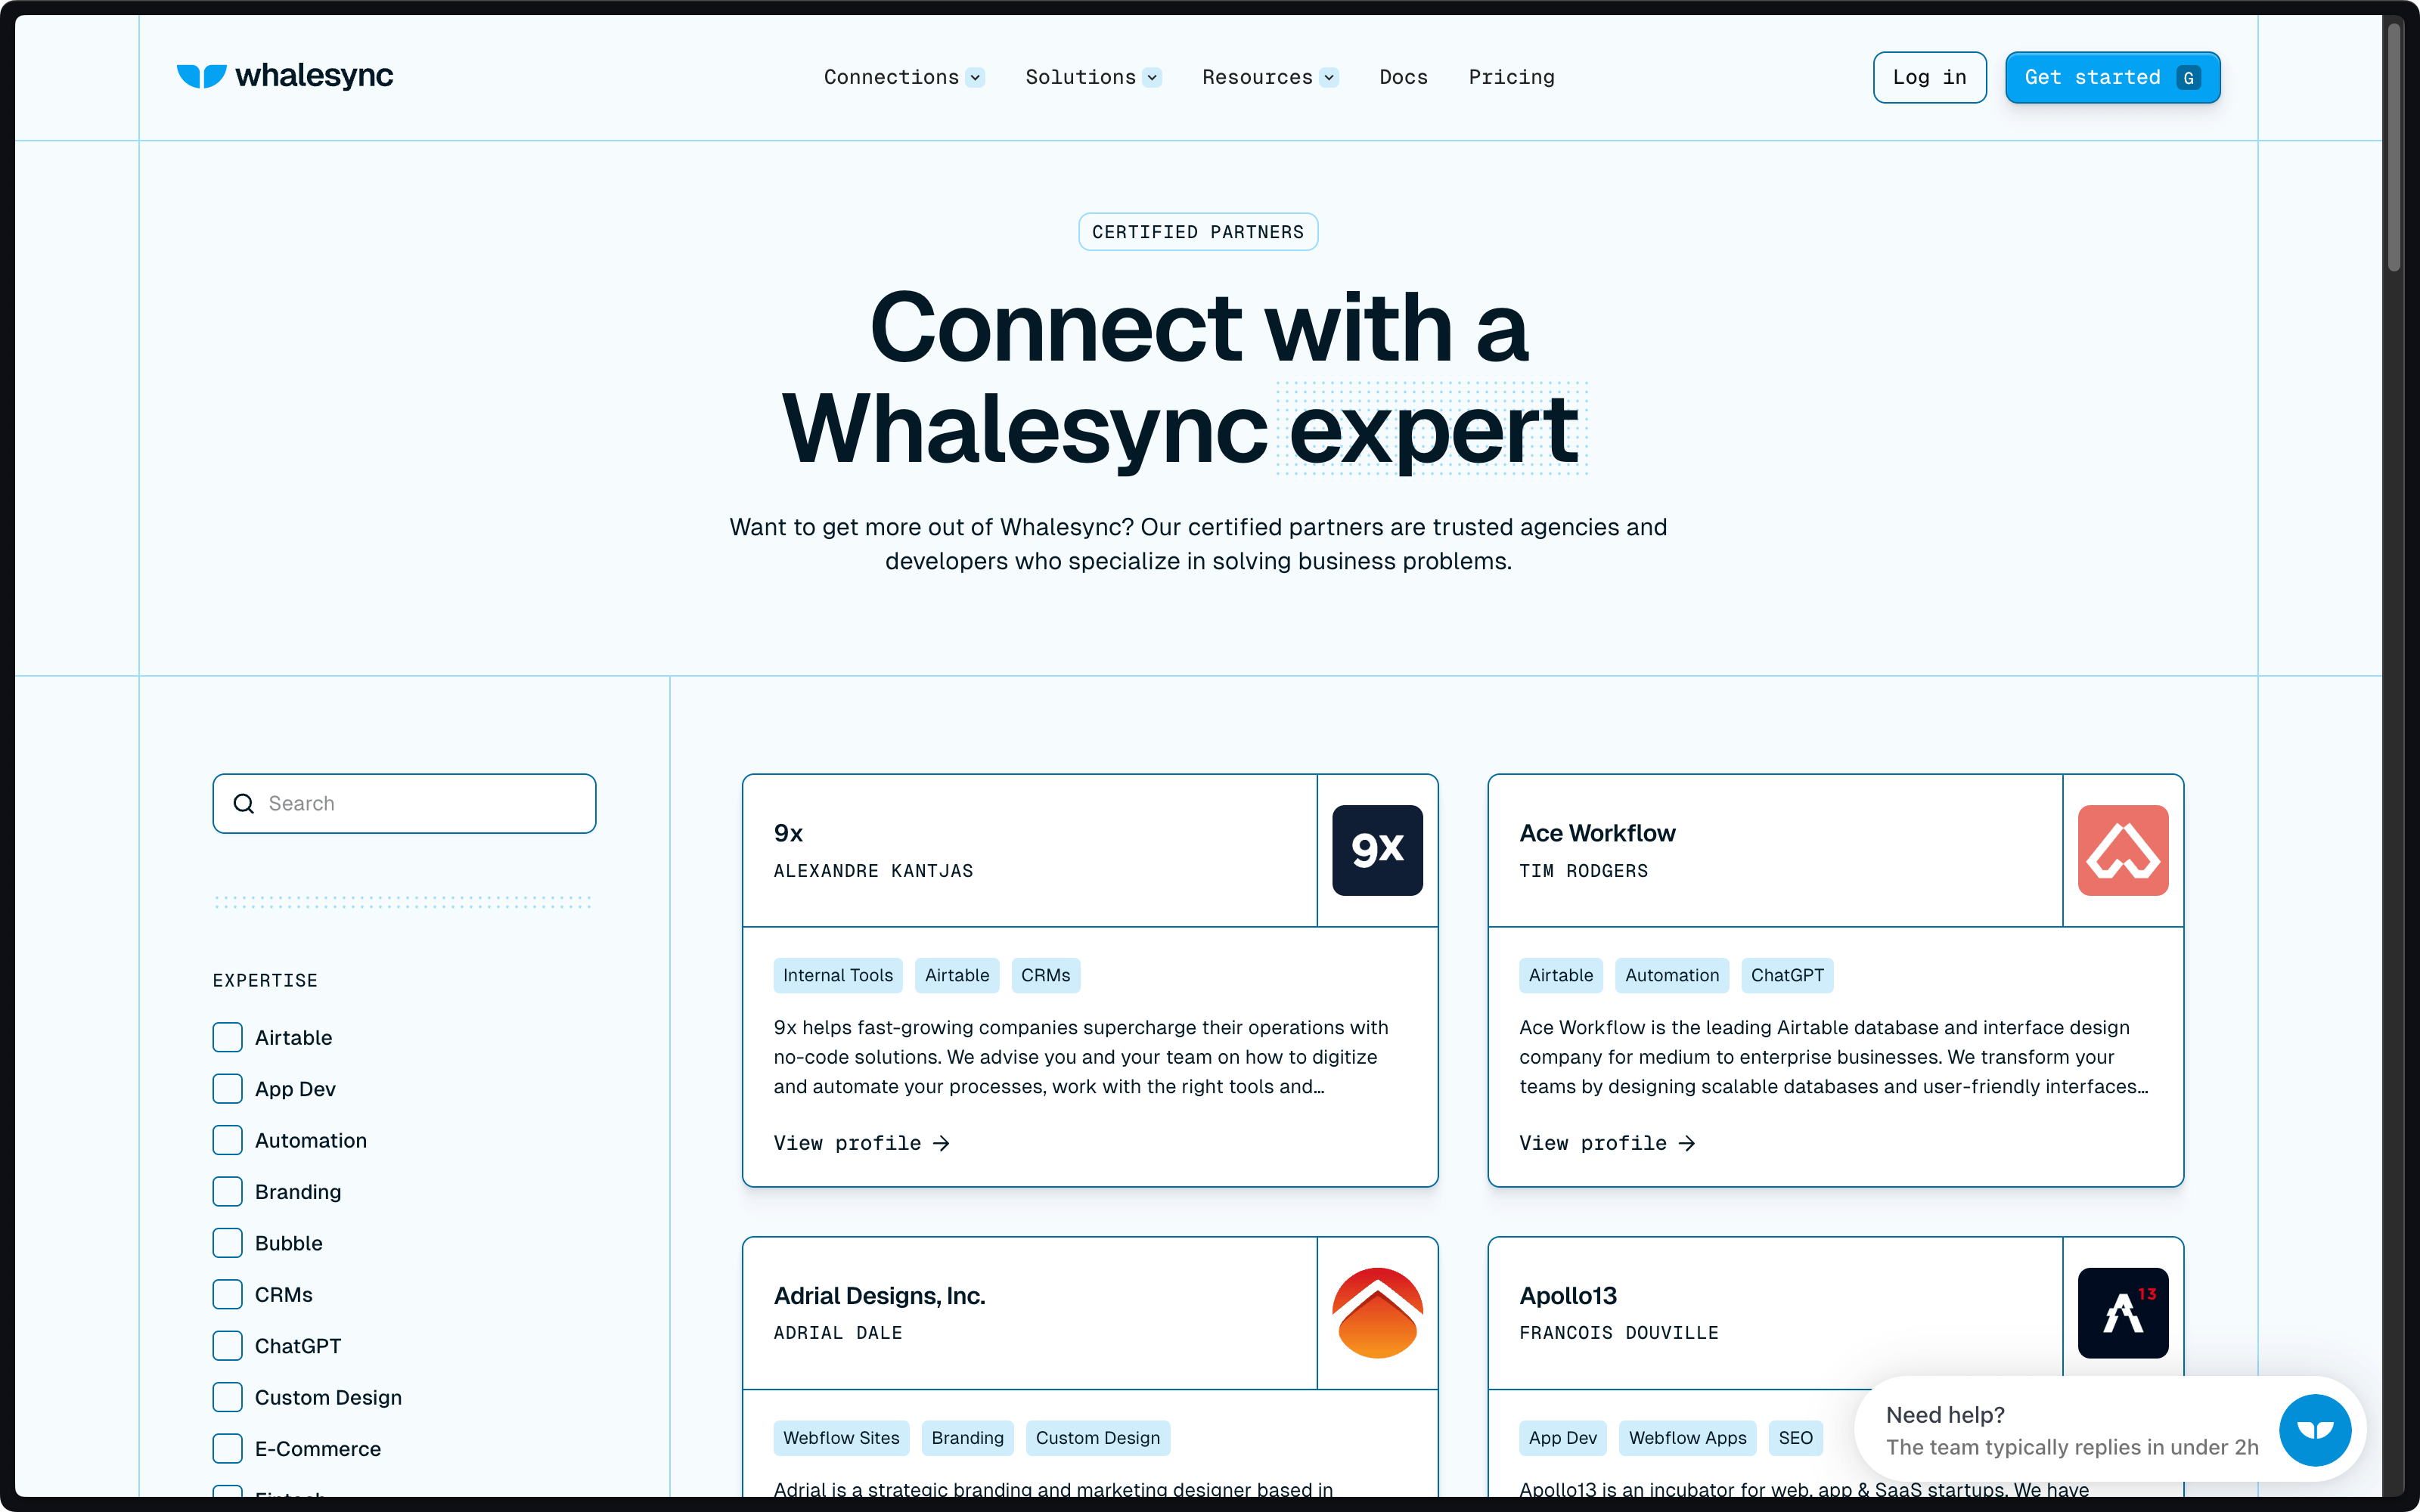This screenshot has width=2420, height=1512.
Task: Click the ADRIAL DALE name
Action: point(838,1333)
